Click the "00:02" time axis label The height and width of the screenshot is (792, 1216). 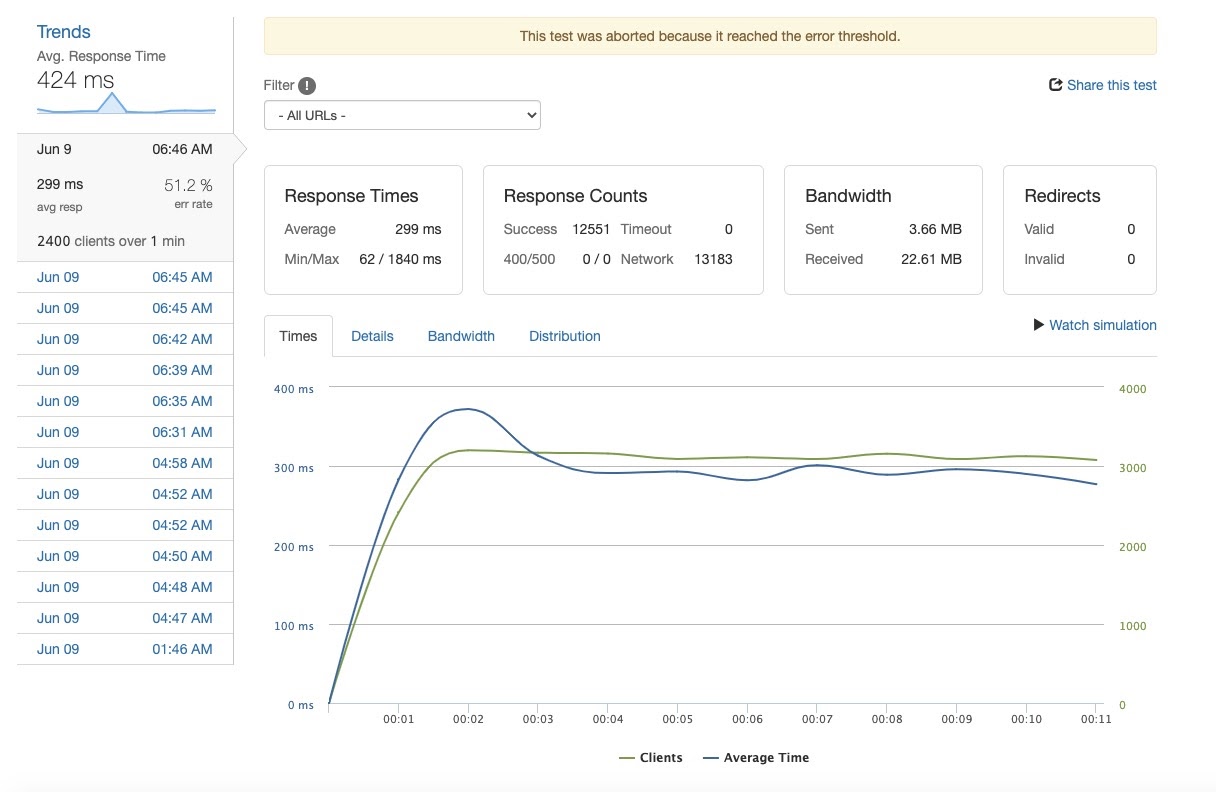[x=468, y=720]
